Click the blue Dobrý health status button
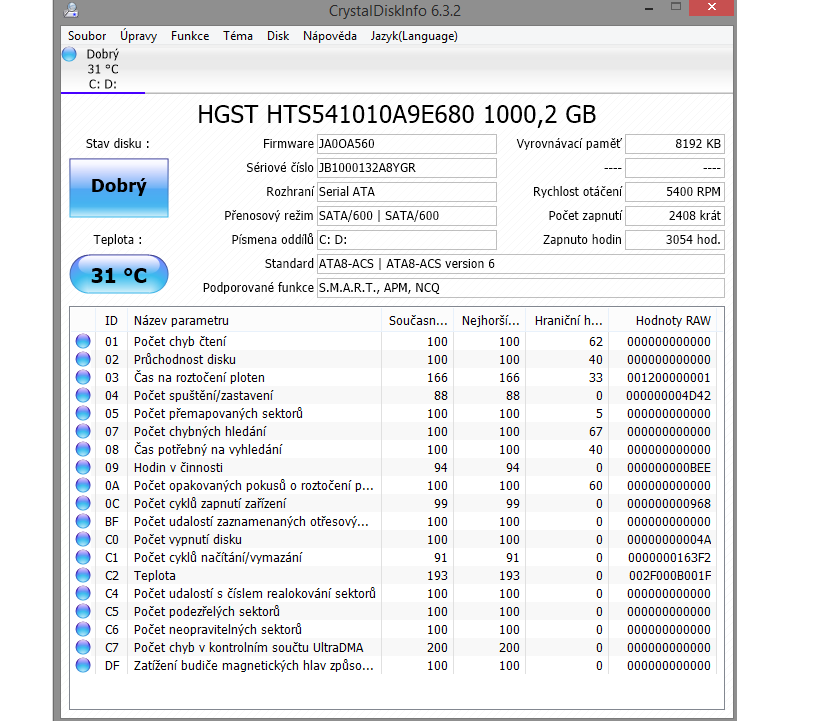Image resolution: width=819 pixels, height=723 pixels. click(119, 188)
